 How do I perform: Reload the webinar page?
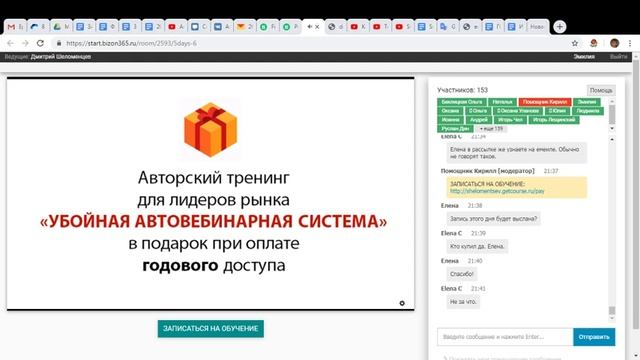40,43
